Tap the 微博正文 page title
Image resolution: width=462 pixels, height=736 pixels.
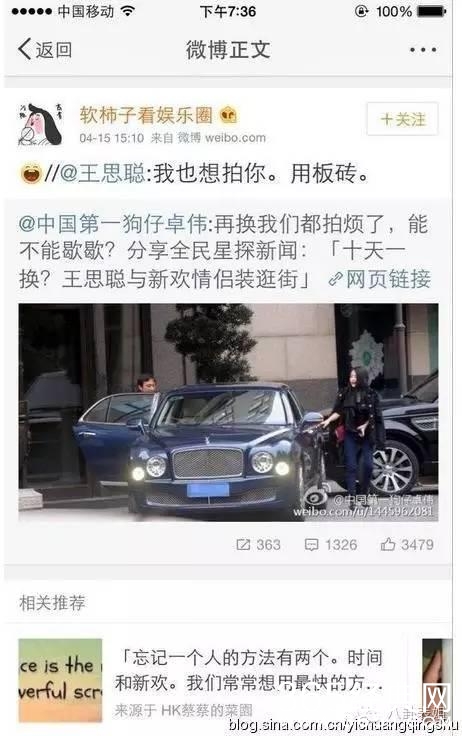(x=228, y=49)
